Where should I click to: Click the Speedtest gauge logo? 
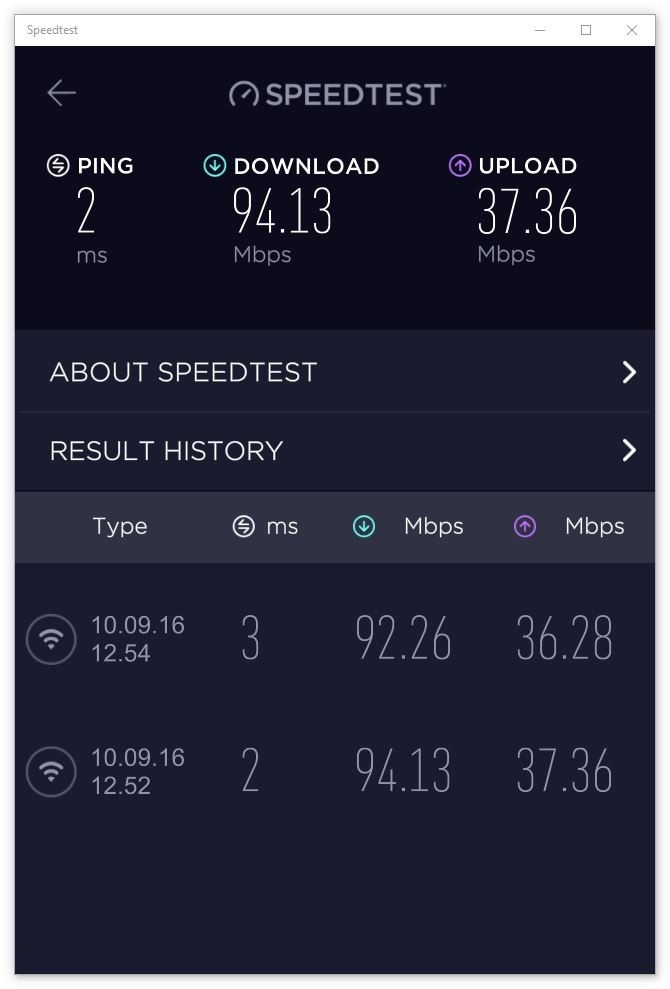tap(244, 94)
